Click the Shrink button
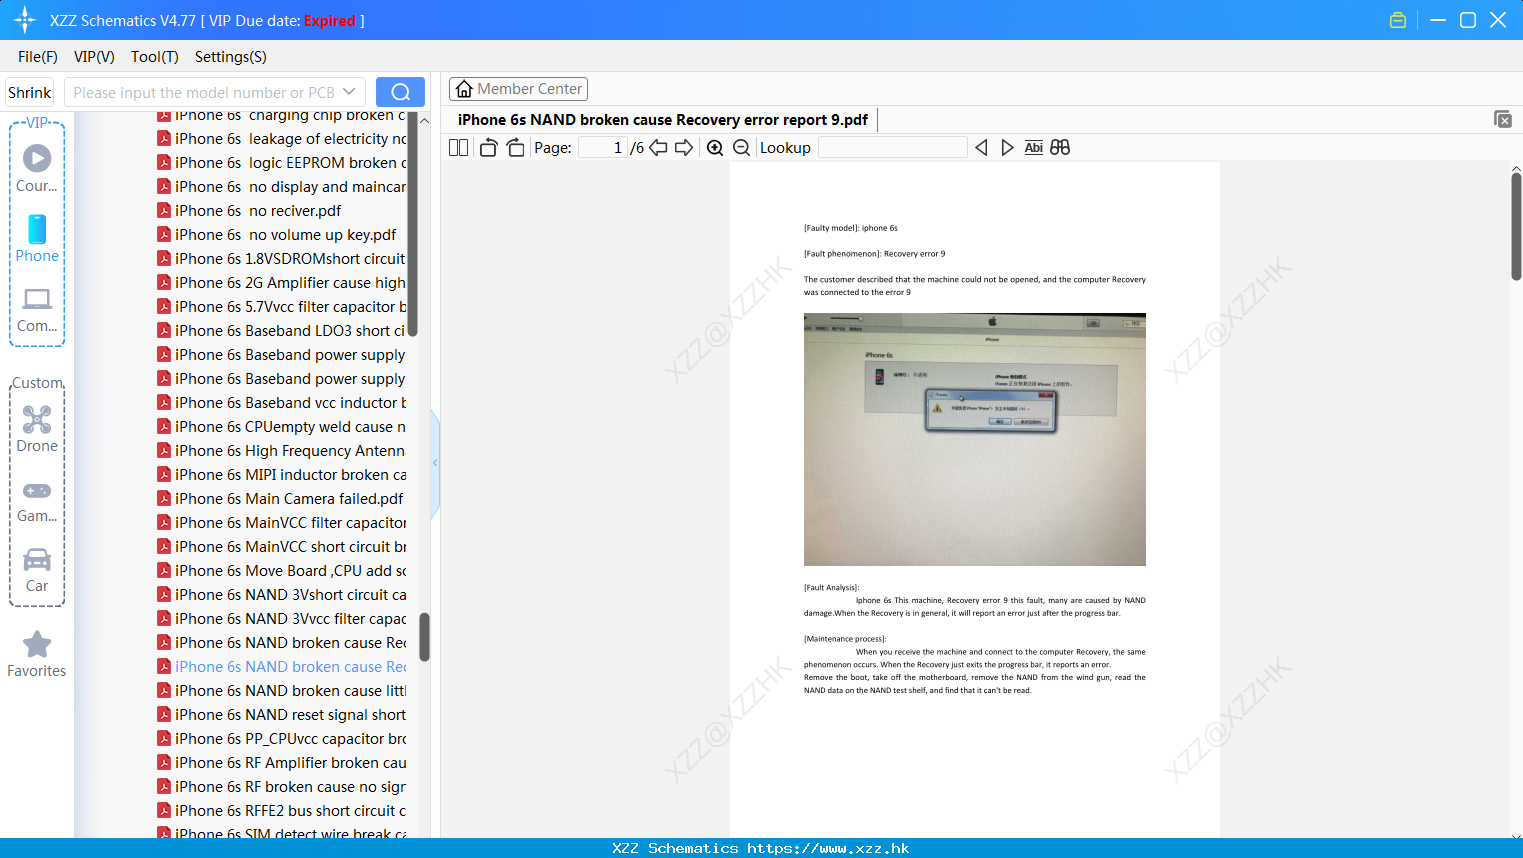The image size is (1523, 858). point(30,92)
